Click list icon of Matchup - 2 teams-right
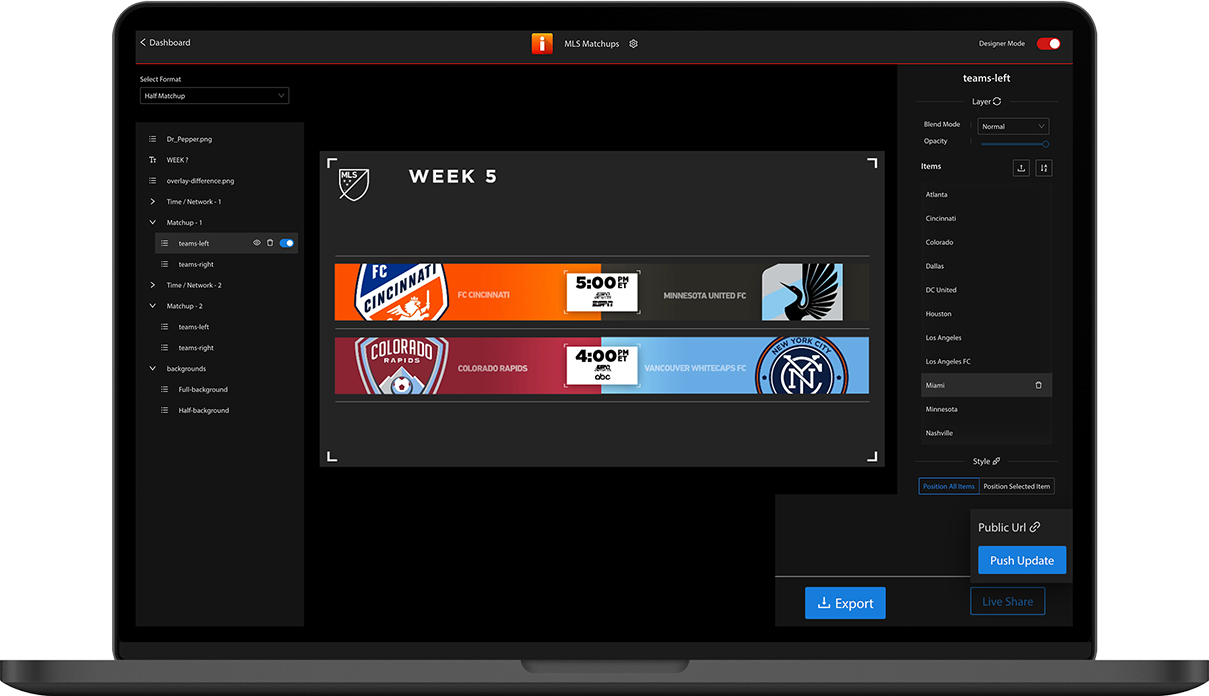Screen dimensions: 1209x696 165,348
